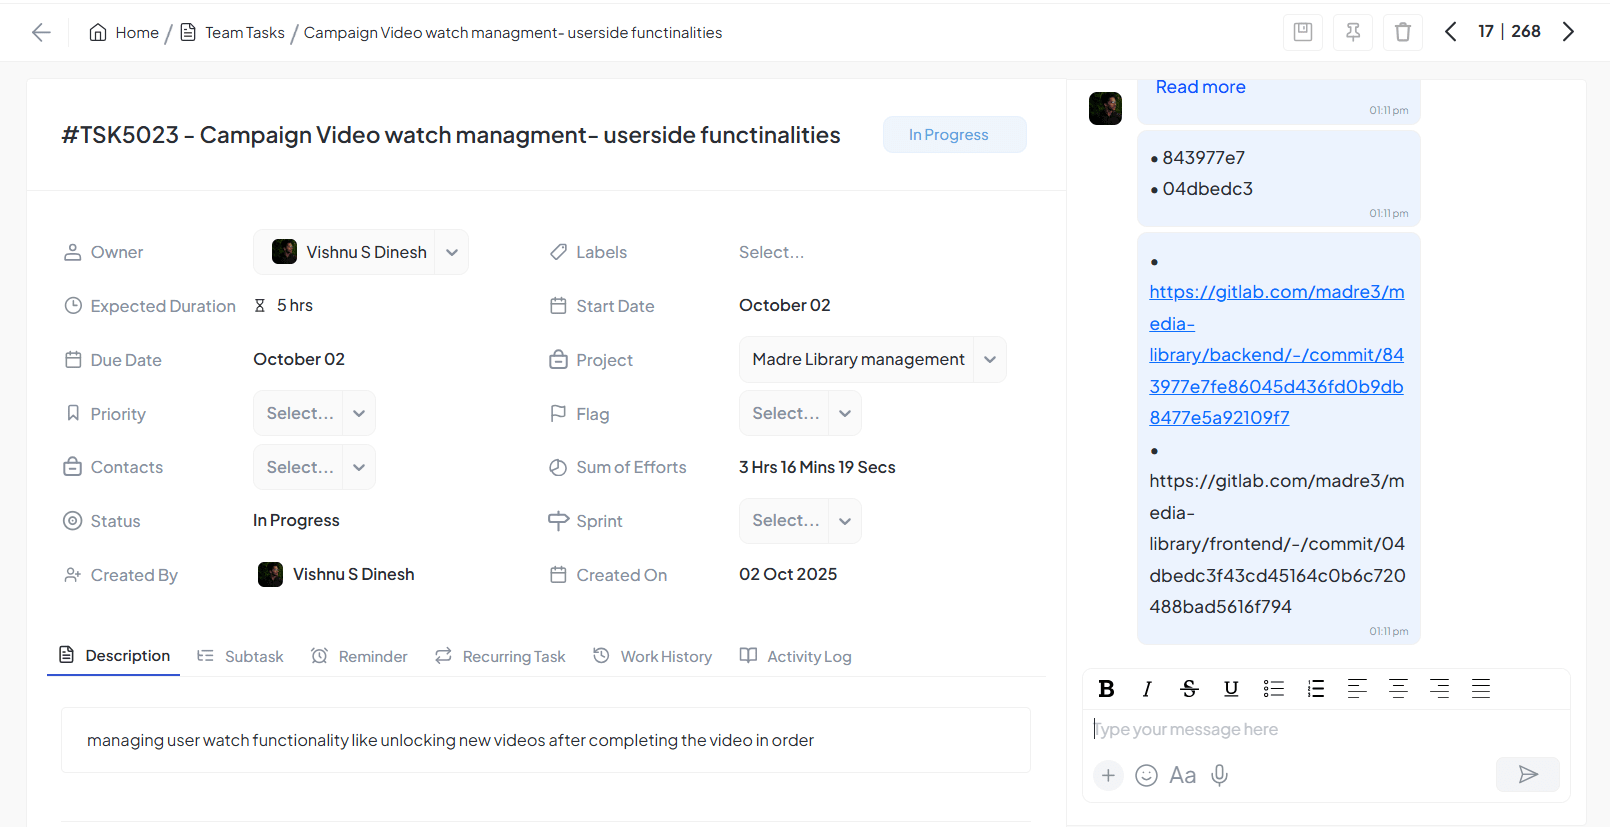This screenshot has width=1610, height=827.
Task: Select Vishnu S Dinesh in Owner field
Action: (350, 252)
